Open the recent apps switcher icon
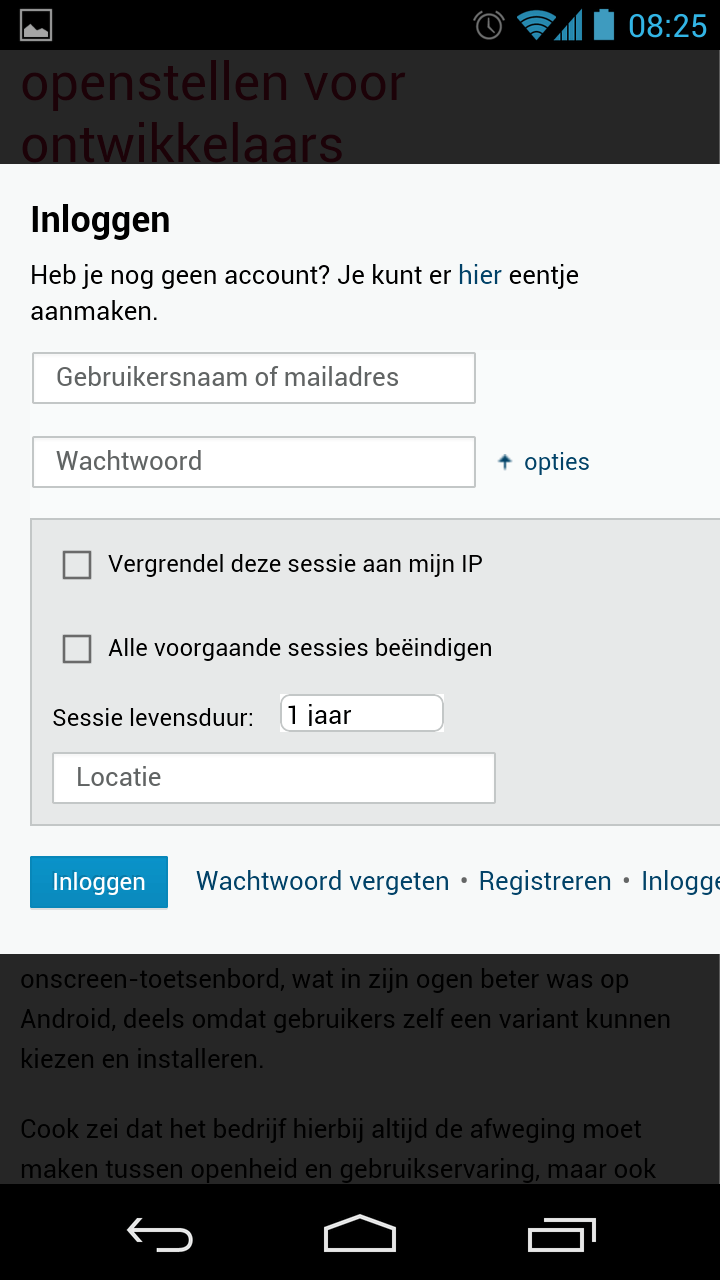This screenshot has height=1280, width=720. 560,1236
